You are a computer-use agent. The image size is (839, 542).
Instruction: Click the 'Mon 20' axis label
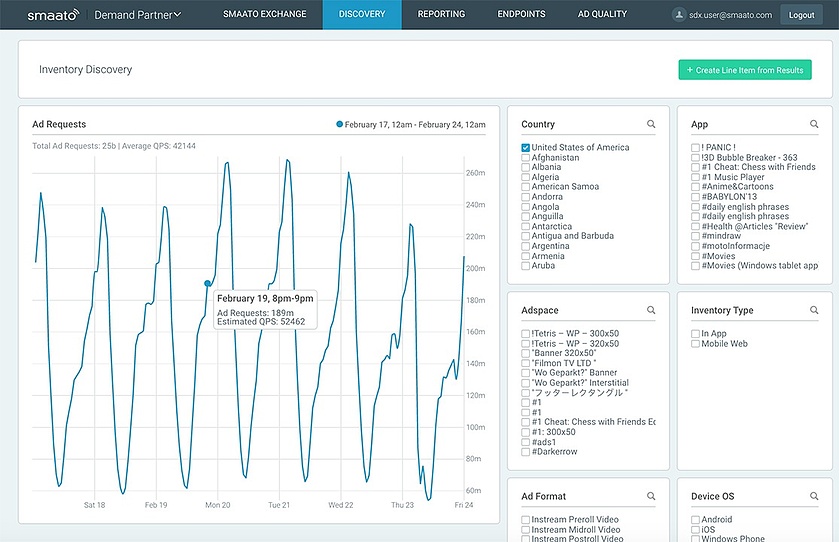[x=218, y=505]
